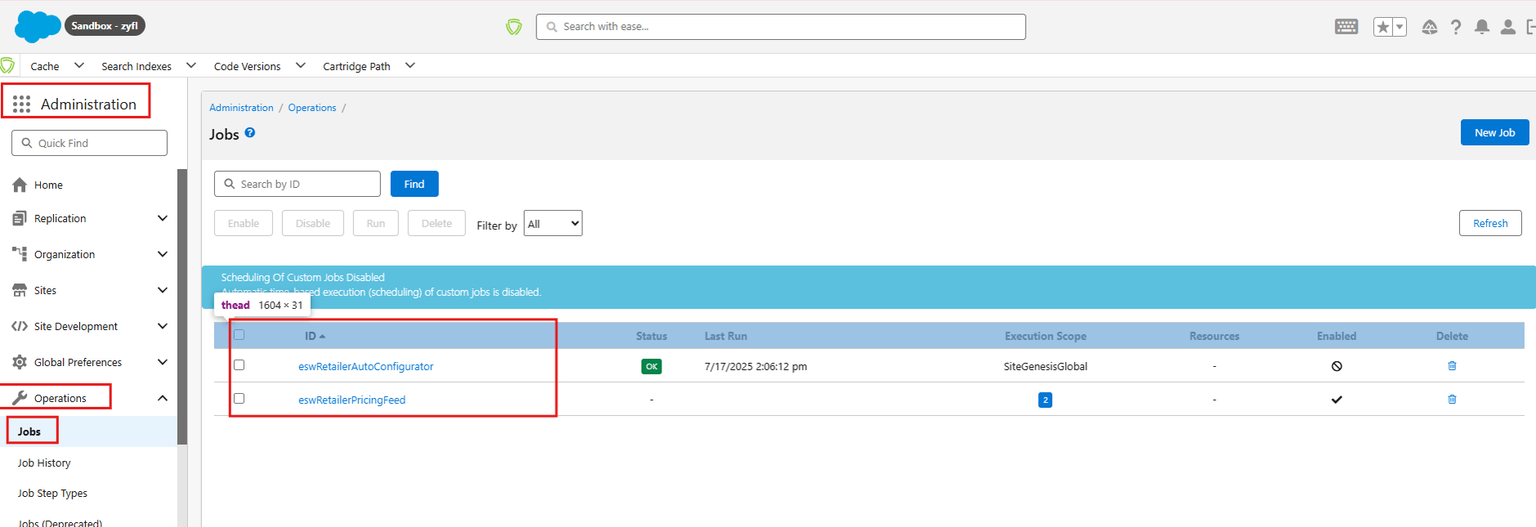
Task: Delete eswRetailerPricingFeed via trash icon
Action: click(x=1452, y=399)
